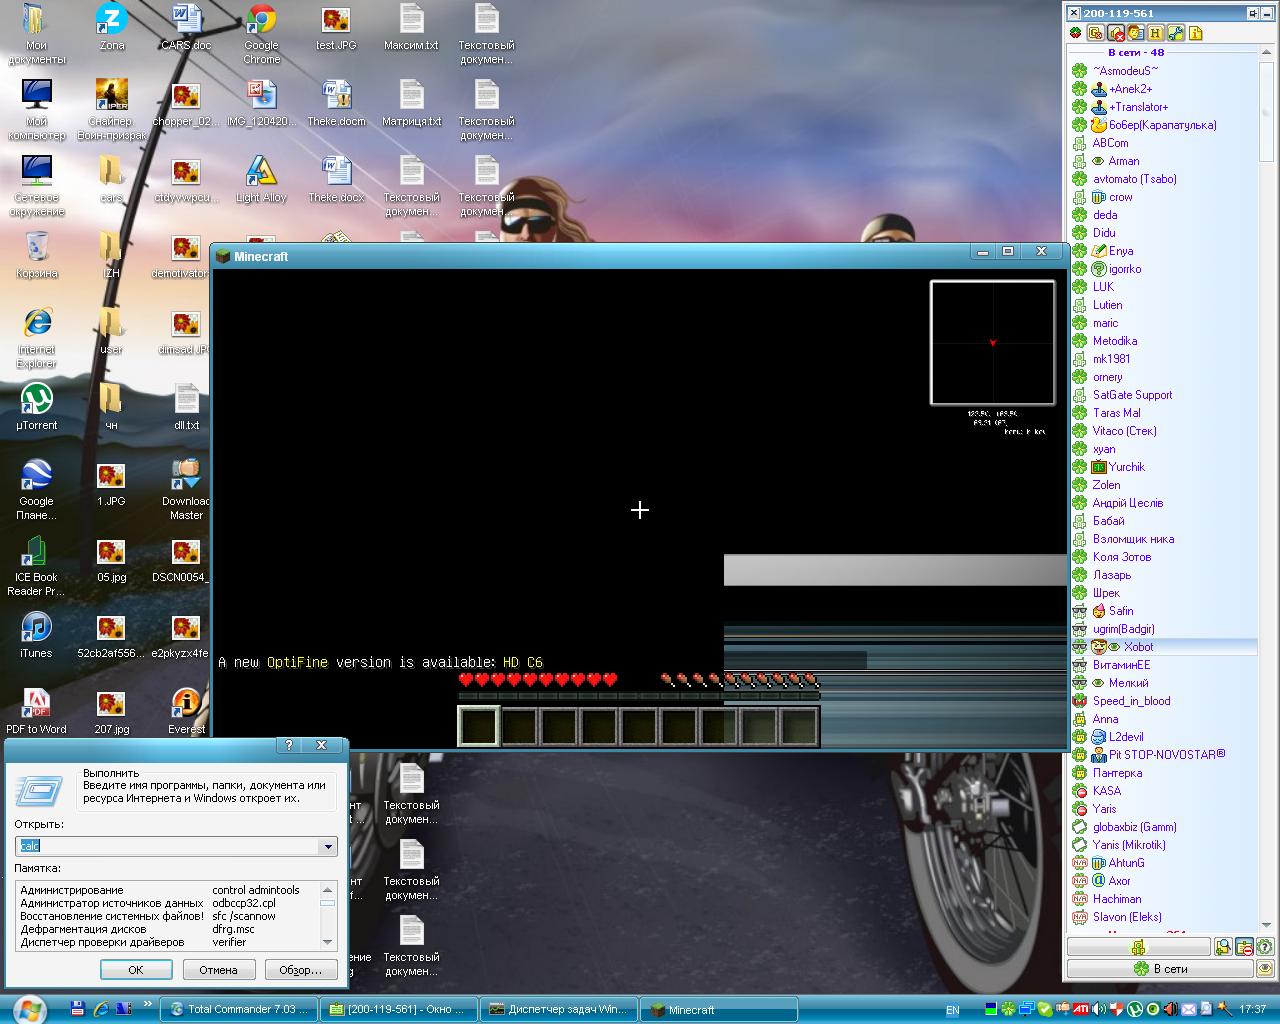Viewport: 1280px width, 1024px height.
Task: Click ATI tray icon
Action: (1081, 1009)
